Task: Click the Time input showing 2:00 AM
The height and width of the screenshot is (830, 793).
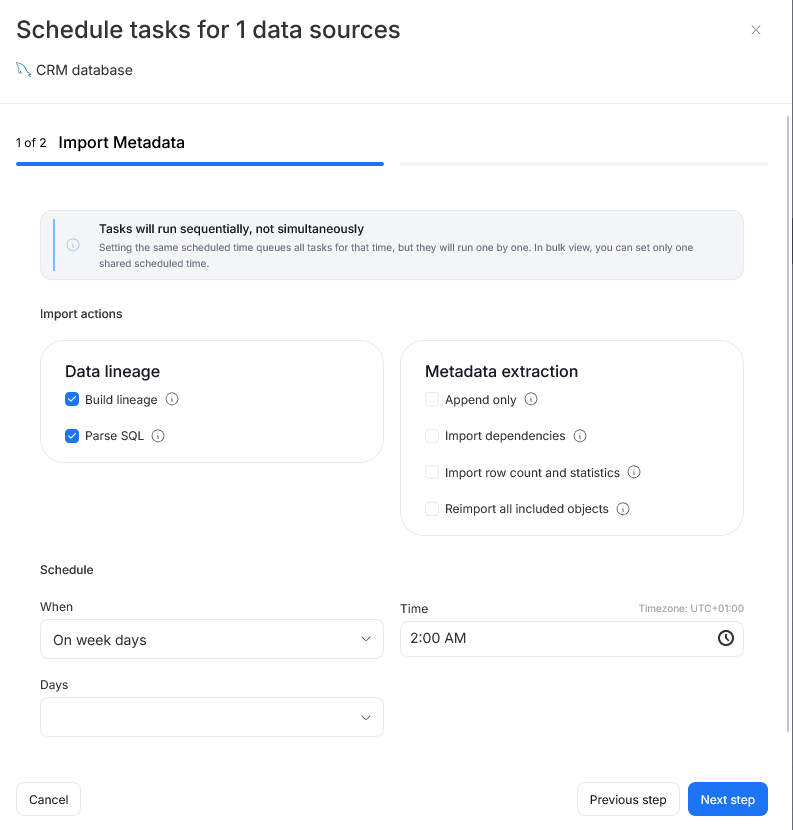Action: 550,638
